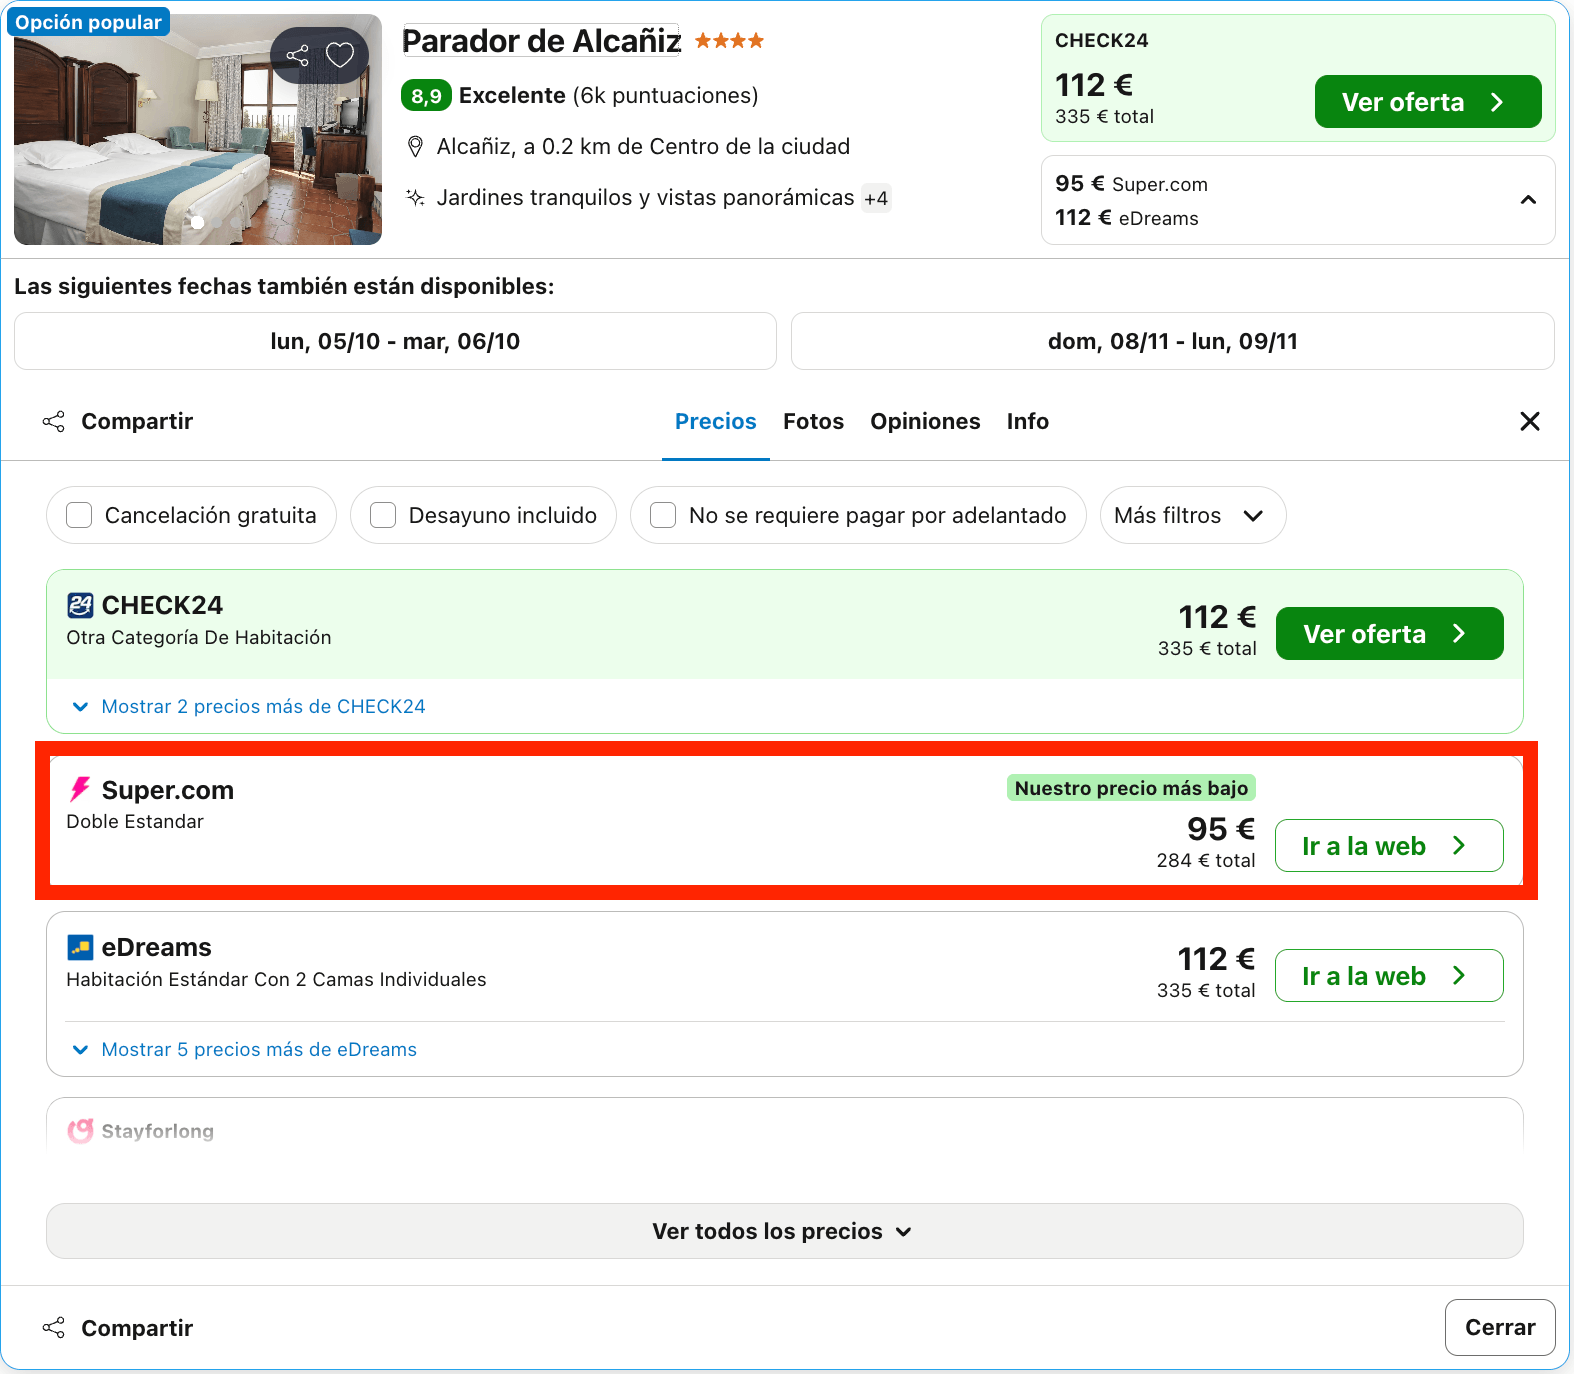1574x1374 pixels.
Task: Click the Nuestro precio más bajo label
Action: 1131,788
